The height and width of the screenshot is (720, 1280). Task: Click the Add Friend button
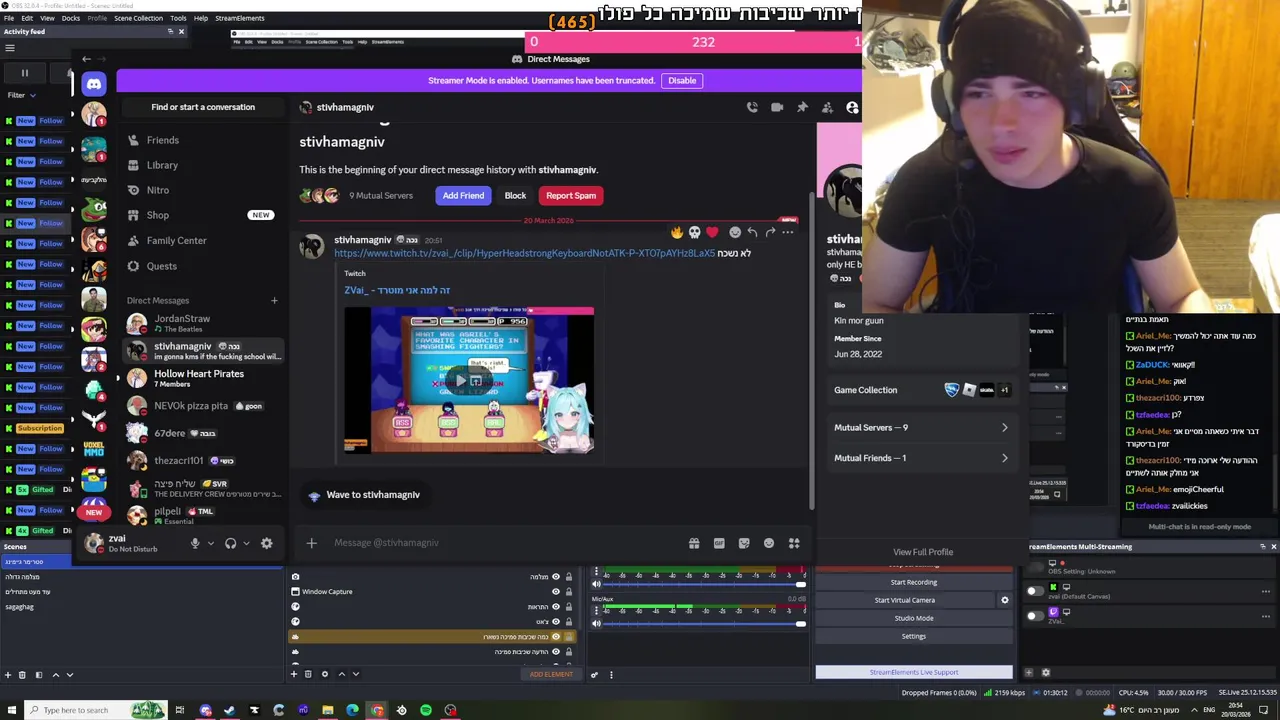[463, 195]
